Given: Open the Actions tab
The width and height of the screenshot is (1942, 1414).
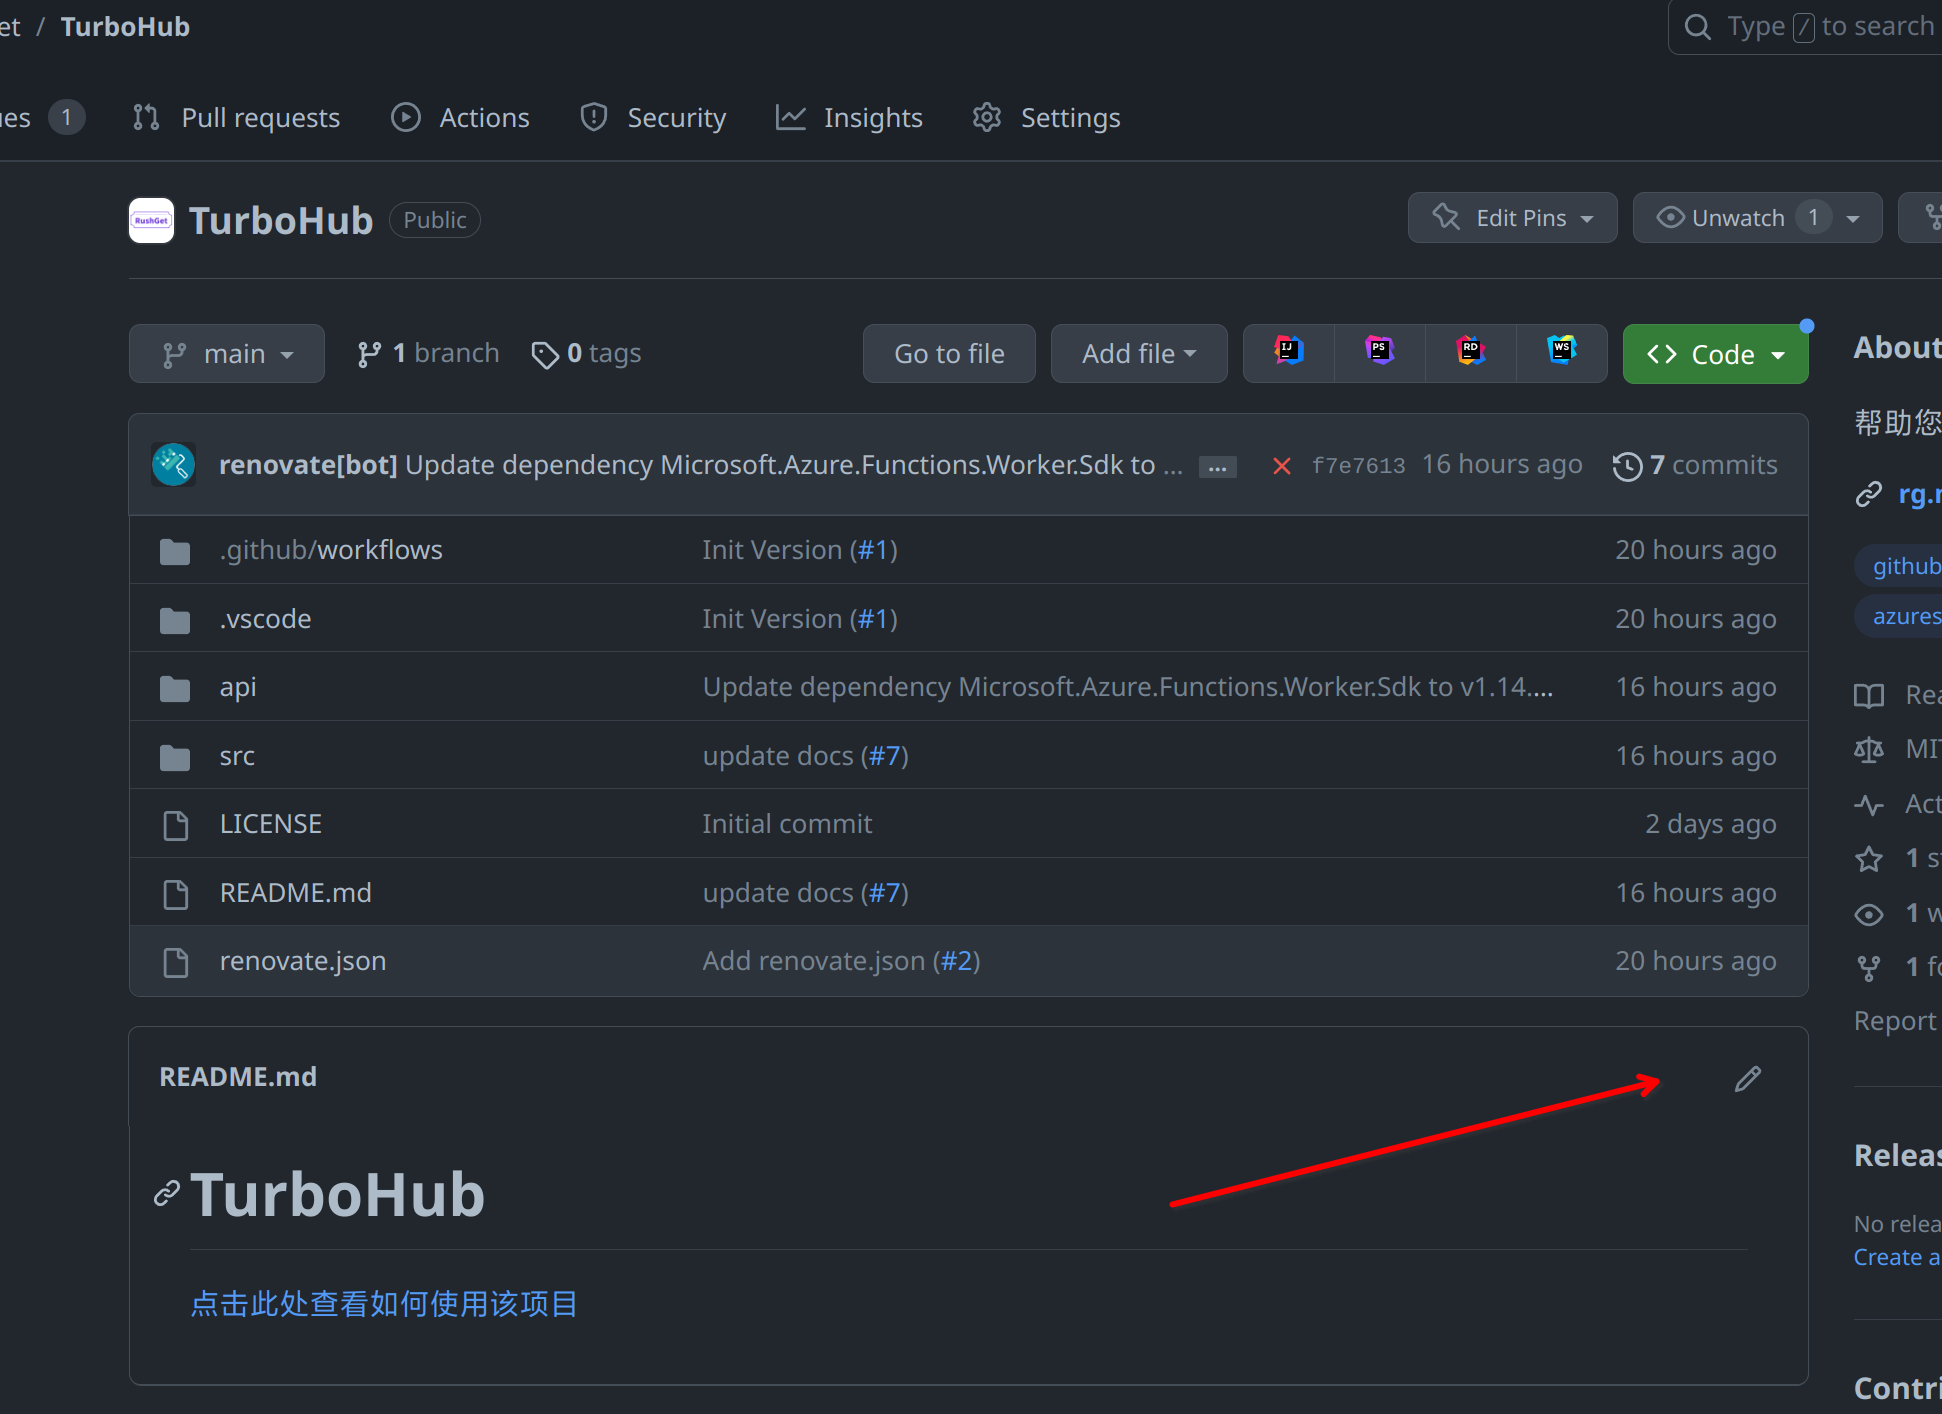Looking at the screenshot, I should 461,118.
